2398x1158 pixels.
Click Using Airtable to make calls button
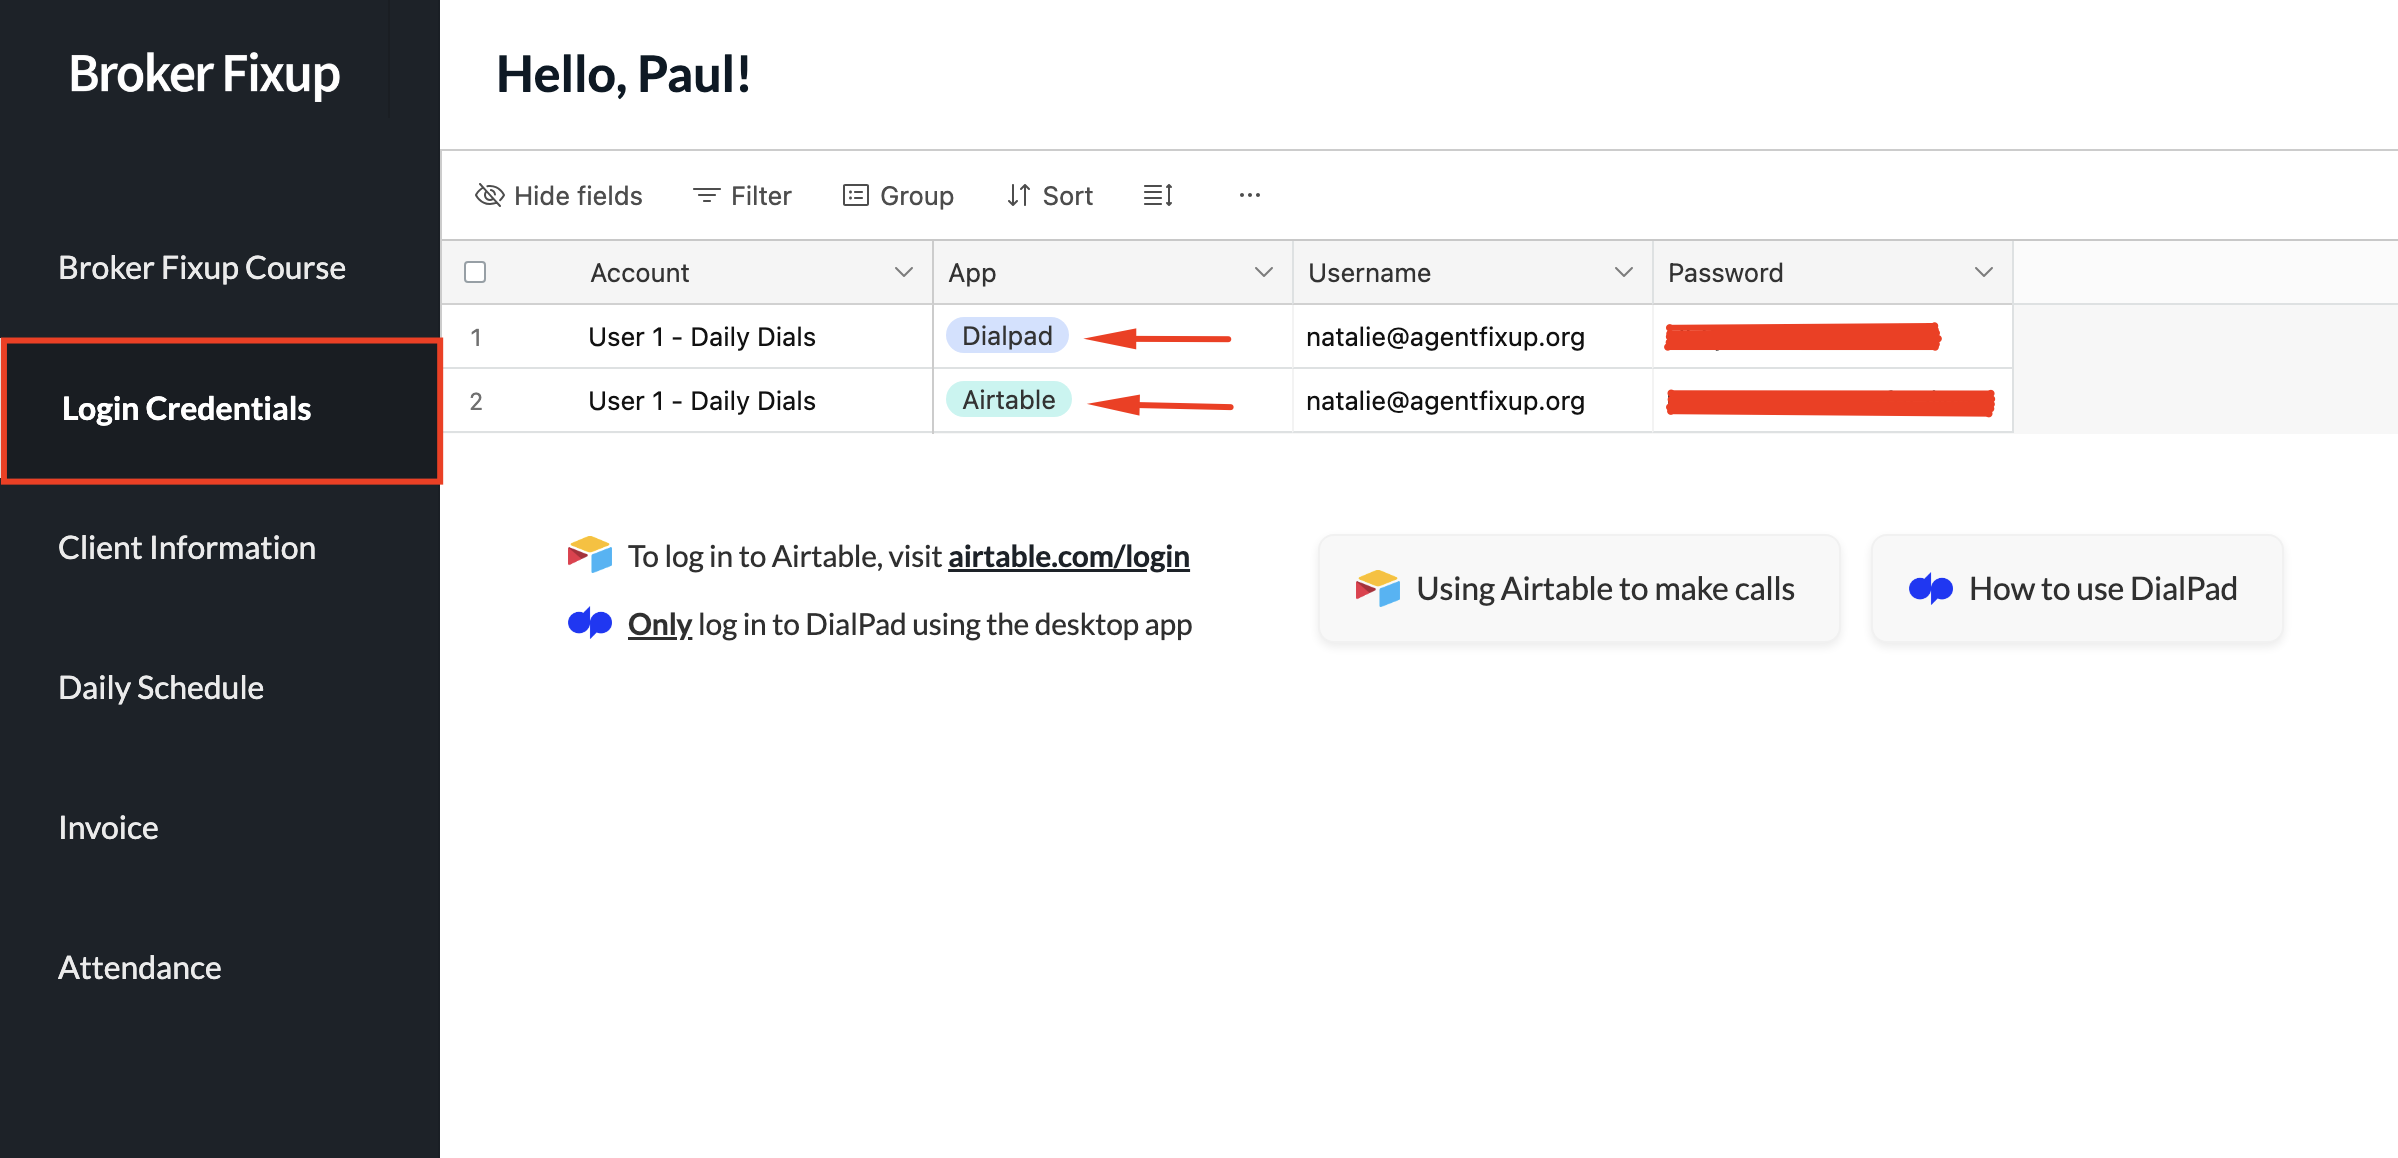click(x=1578, y=589)
